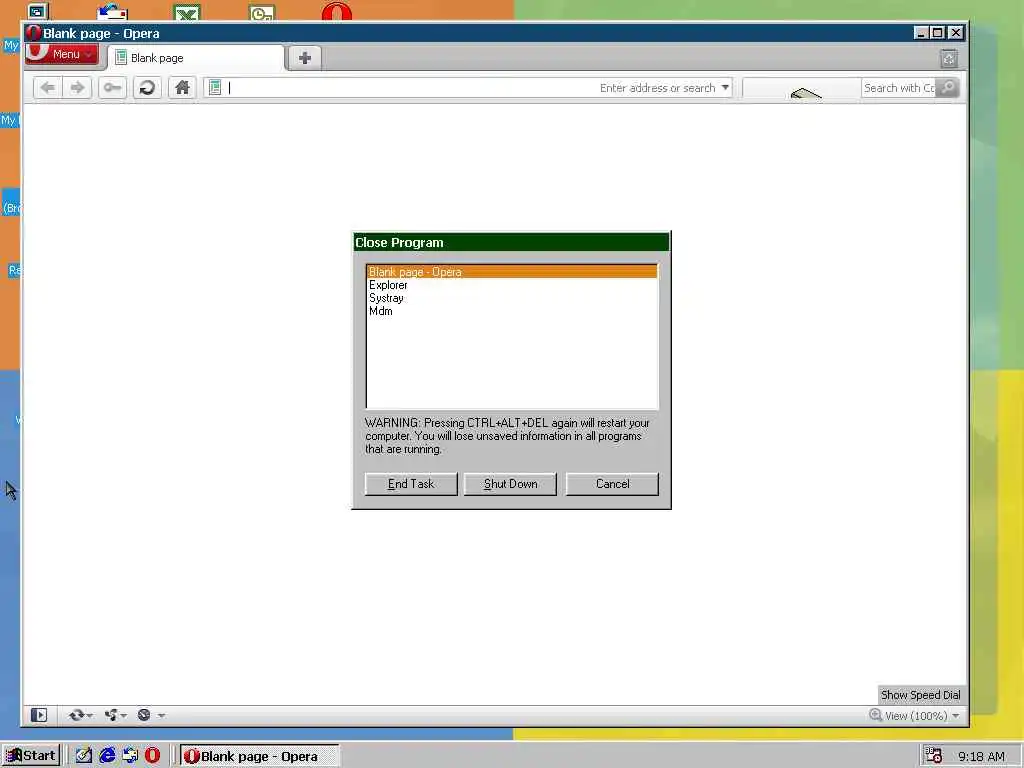Open the red Opera Menu button
The height and width of the screenshot is (768, 1024).
[62, 54]
